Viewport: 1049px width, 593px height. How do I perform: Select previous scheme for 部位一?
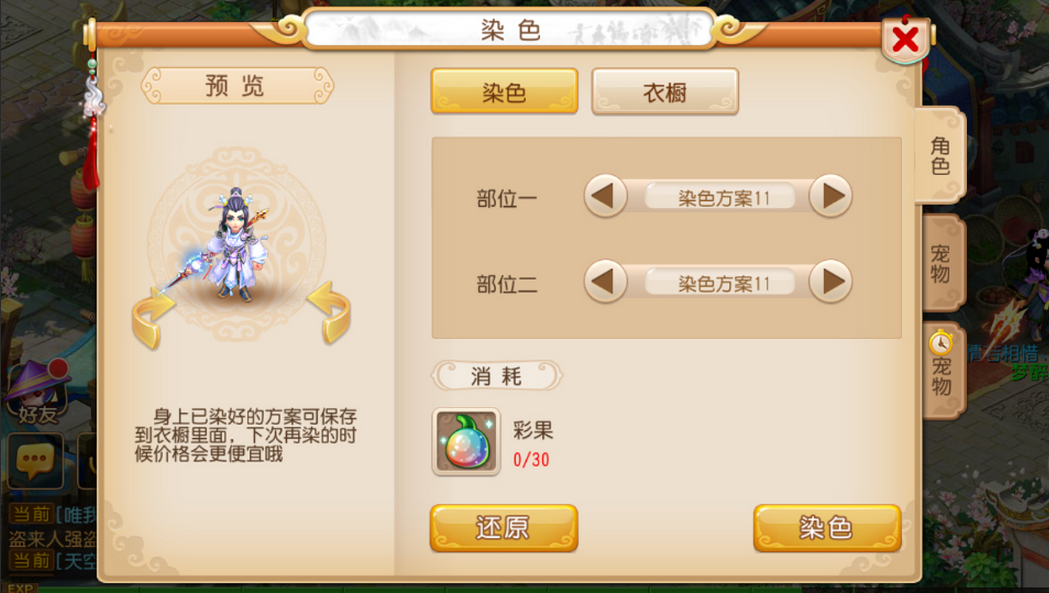[x=605, y=197]
